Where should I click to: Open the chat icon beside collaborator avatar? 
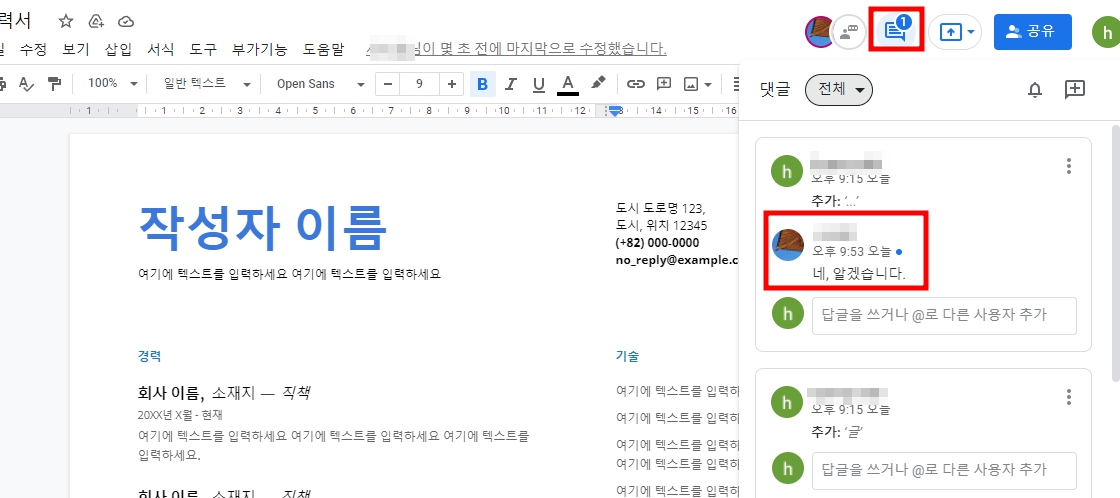point(850,31)
